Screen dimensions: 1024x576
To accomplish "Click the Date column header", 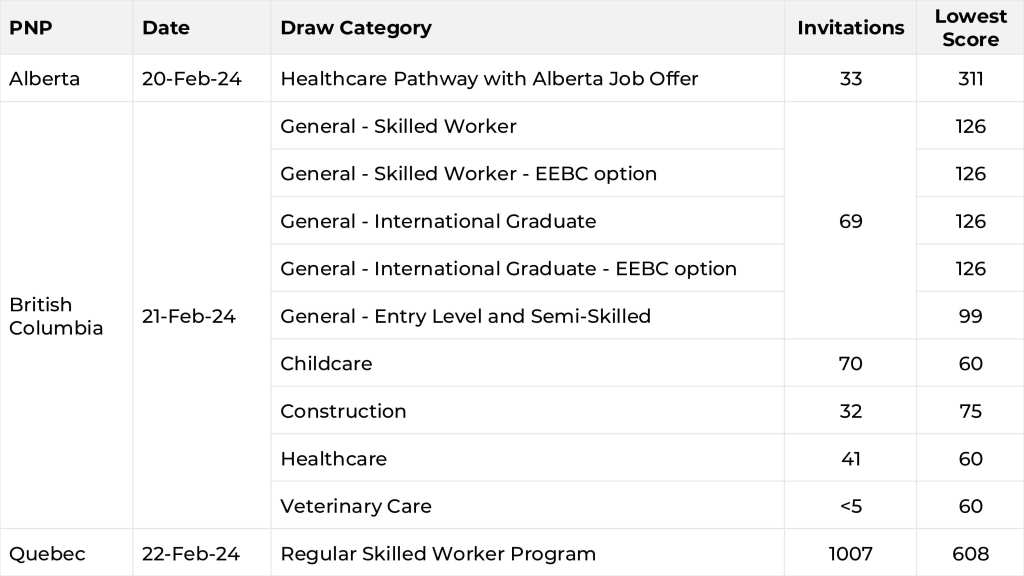I will pos(166,28).
